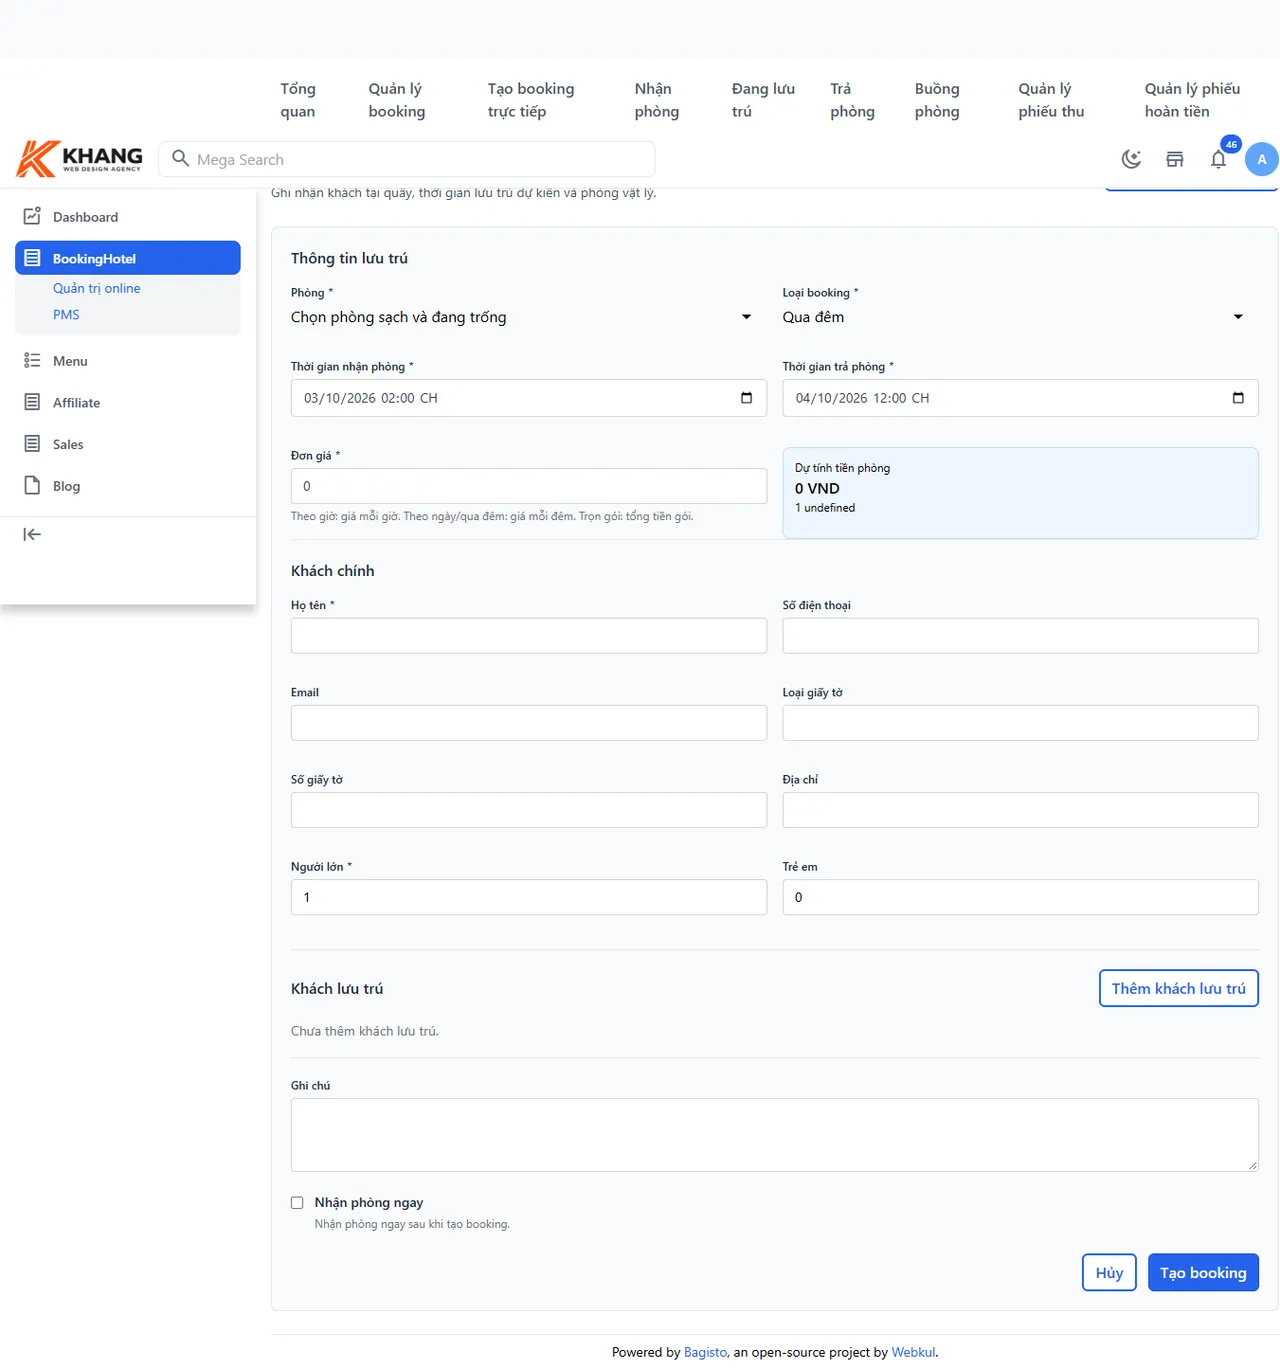Click the 'Hủy' cancel button
The height and width of the screenshot is (1369, 1280).
[x=1109, y=1273]
